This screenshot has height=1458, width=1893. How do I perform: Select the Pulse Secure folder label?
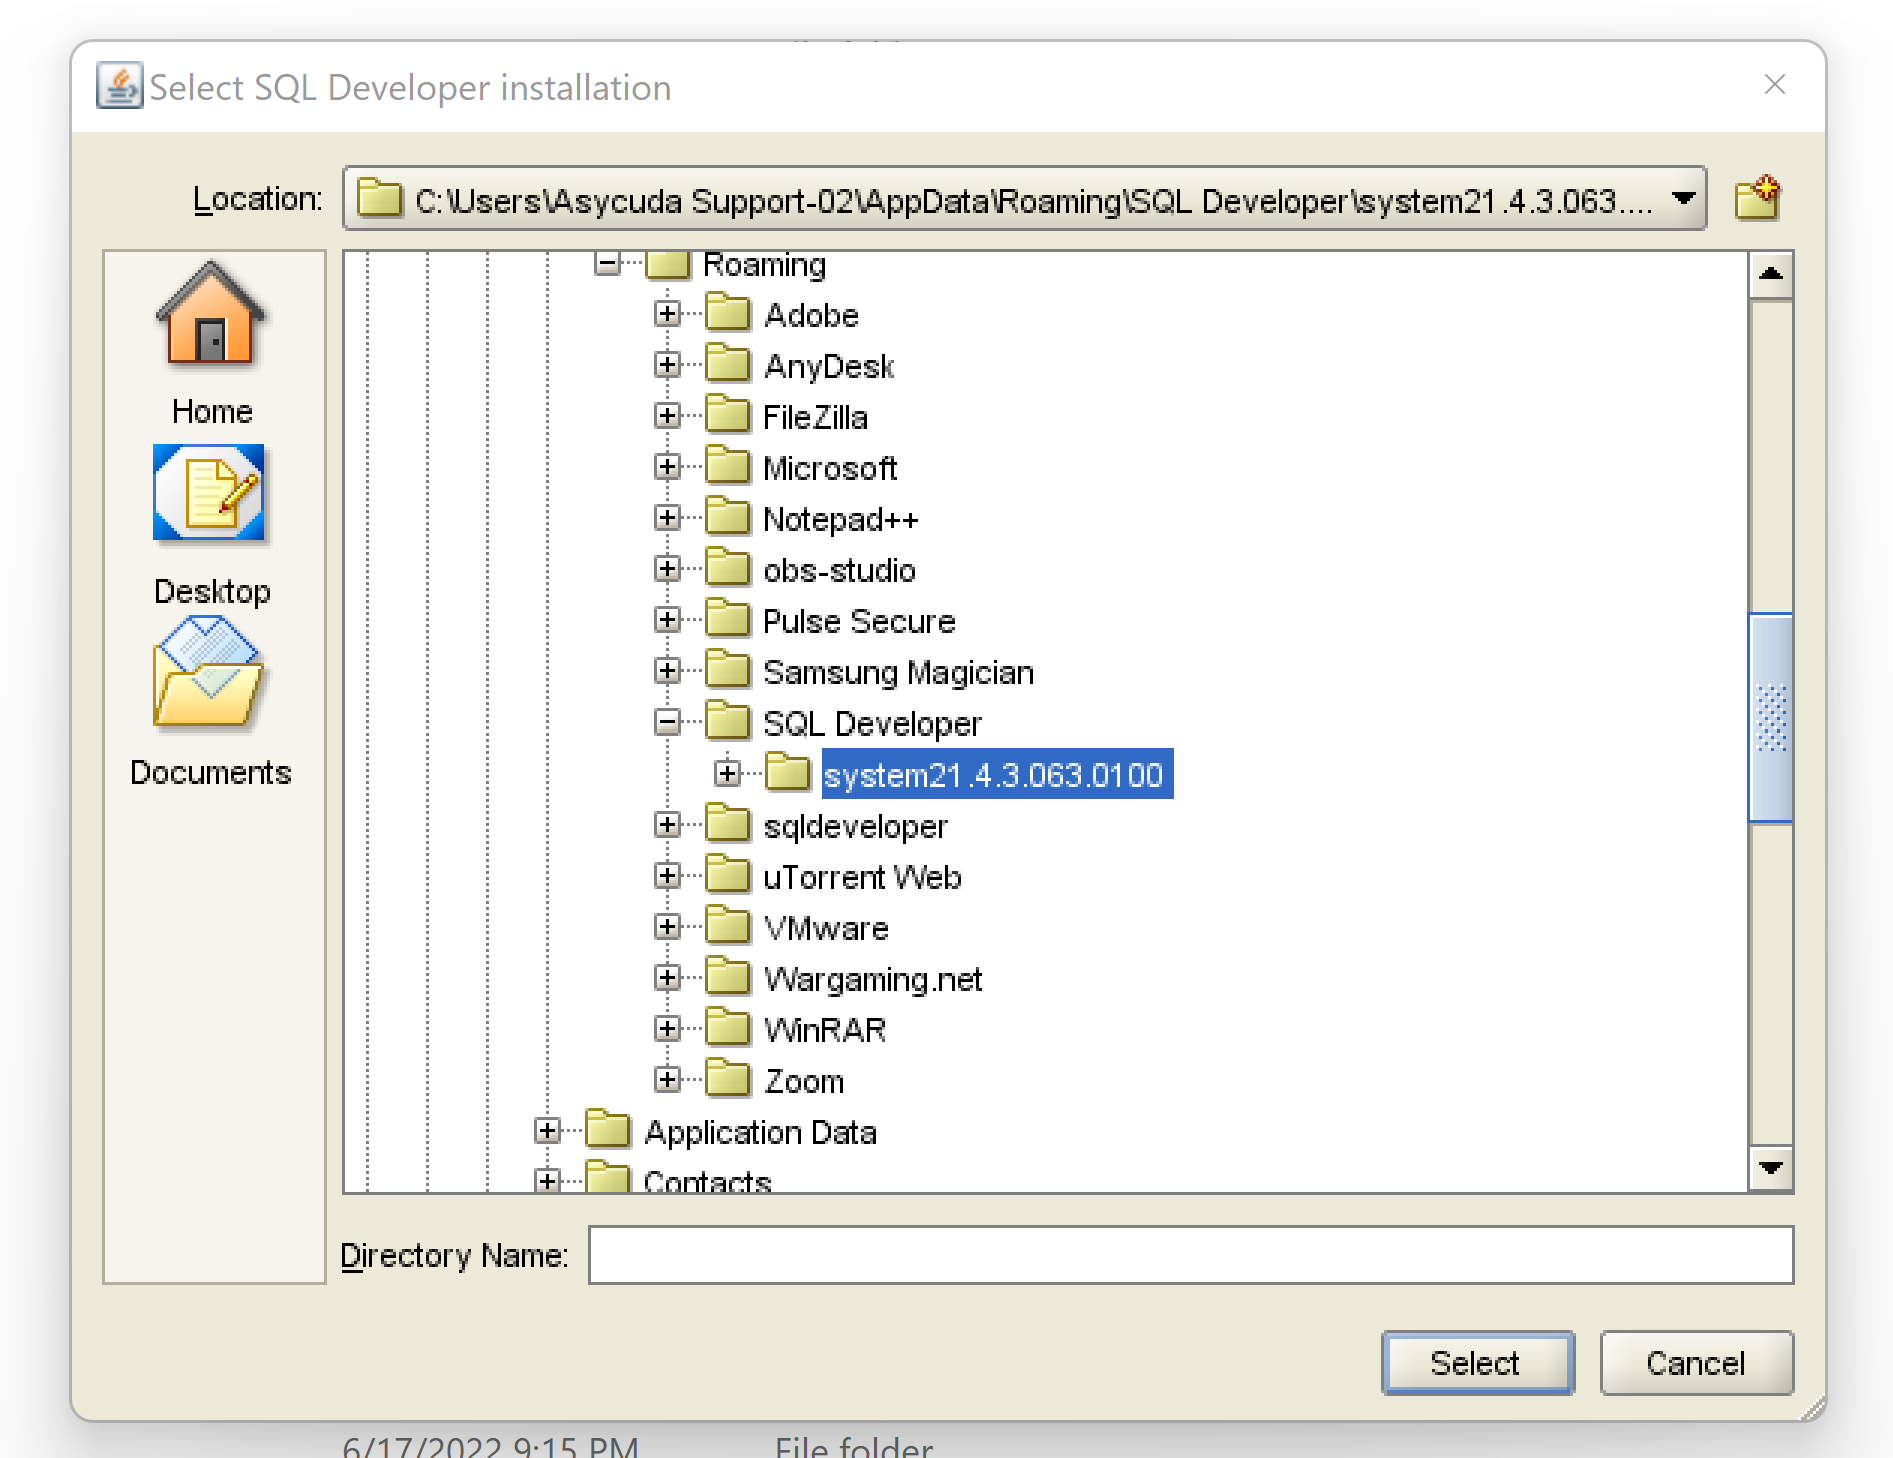coord(859,621)
